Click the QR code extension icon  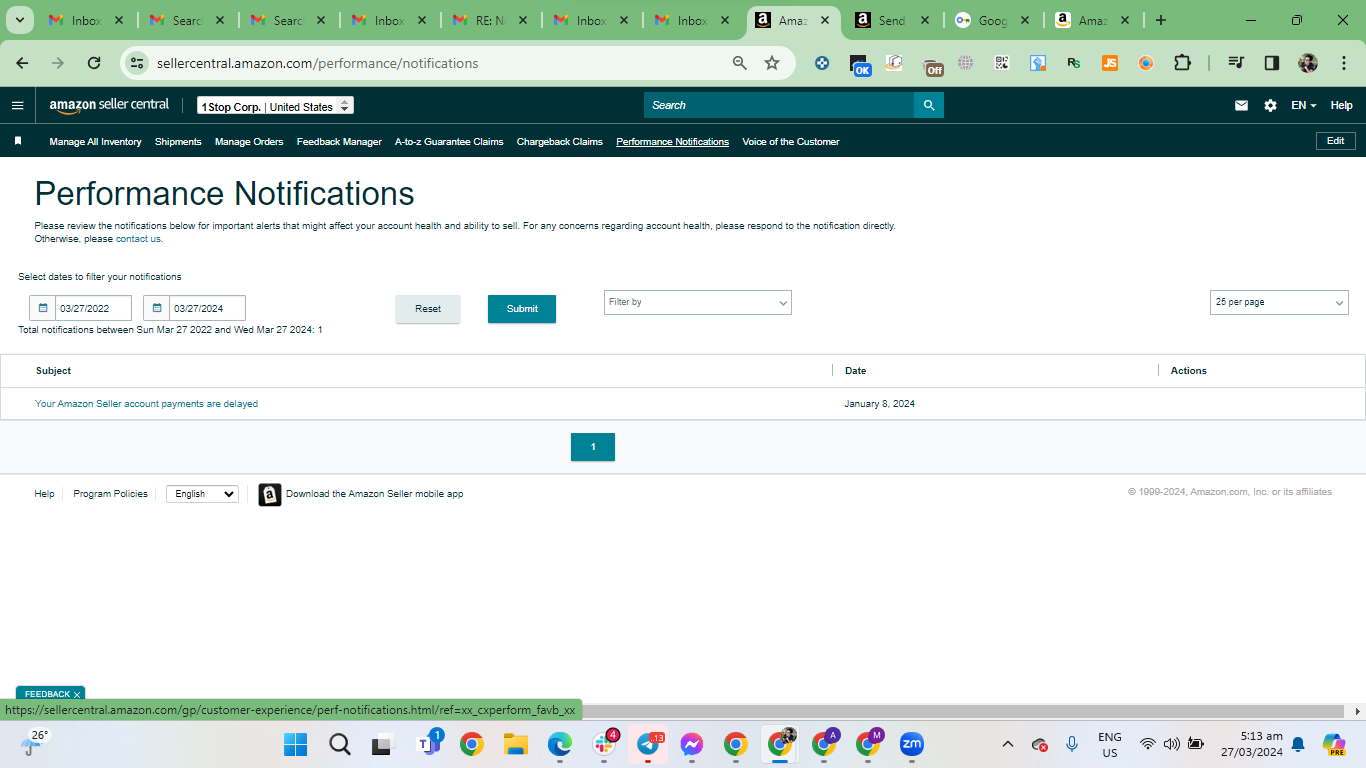[1002, 63]
